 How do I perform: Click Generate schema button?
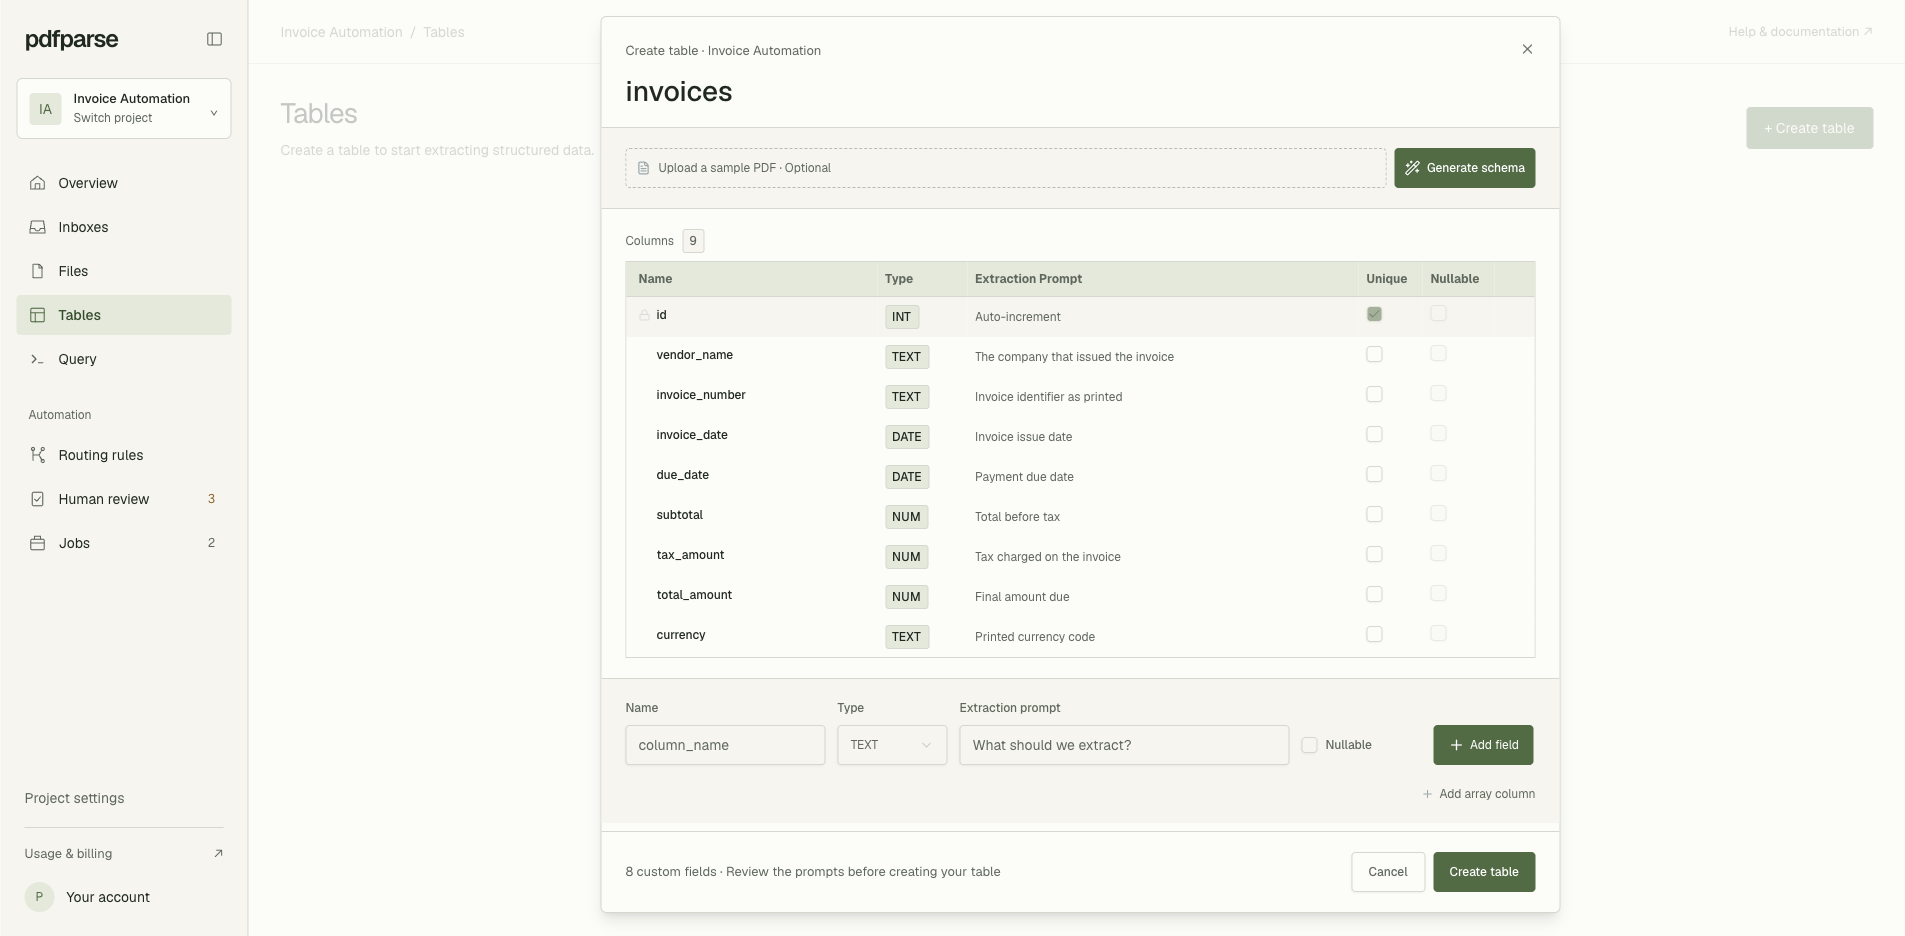(1465, 168)
